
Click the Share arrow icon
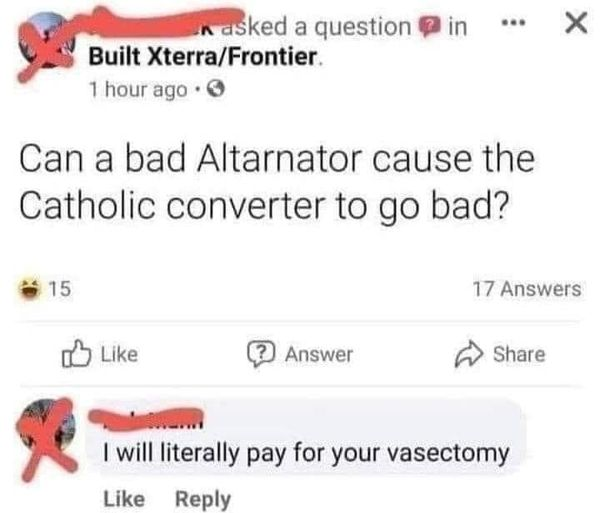(x=468, y=354)
